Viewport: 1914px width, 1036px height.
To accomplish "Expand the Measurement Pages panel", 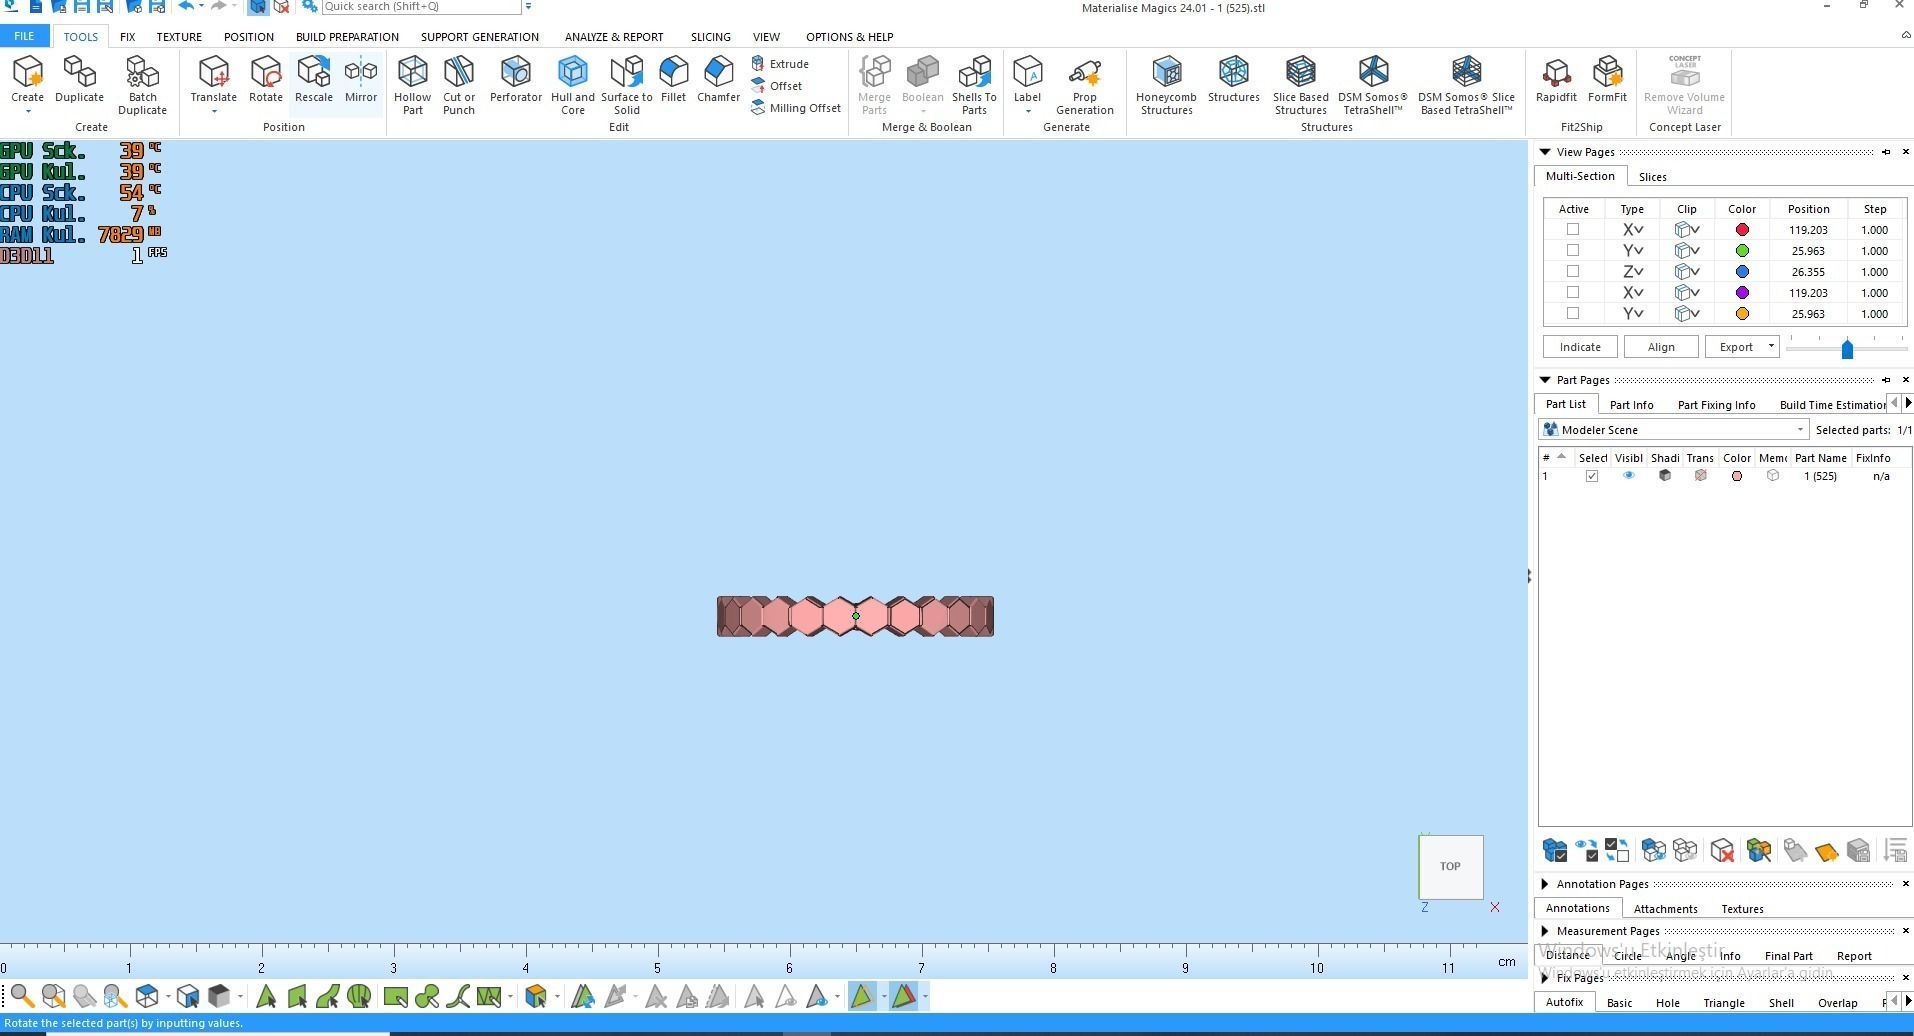I will tap(1545, 931).
